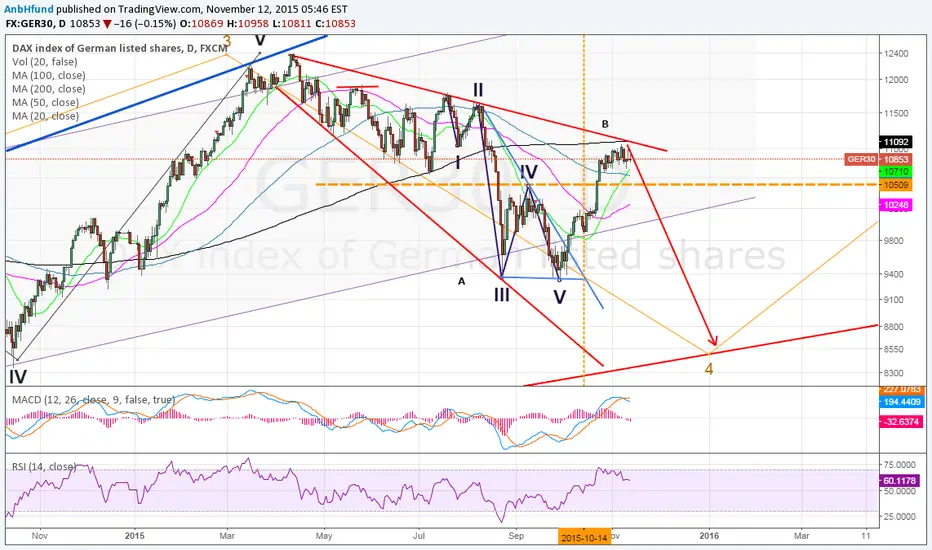932x550 pixels.
Task: Click the 12400 price axis label
Action: (896, 54)
